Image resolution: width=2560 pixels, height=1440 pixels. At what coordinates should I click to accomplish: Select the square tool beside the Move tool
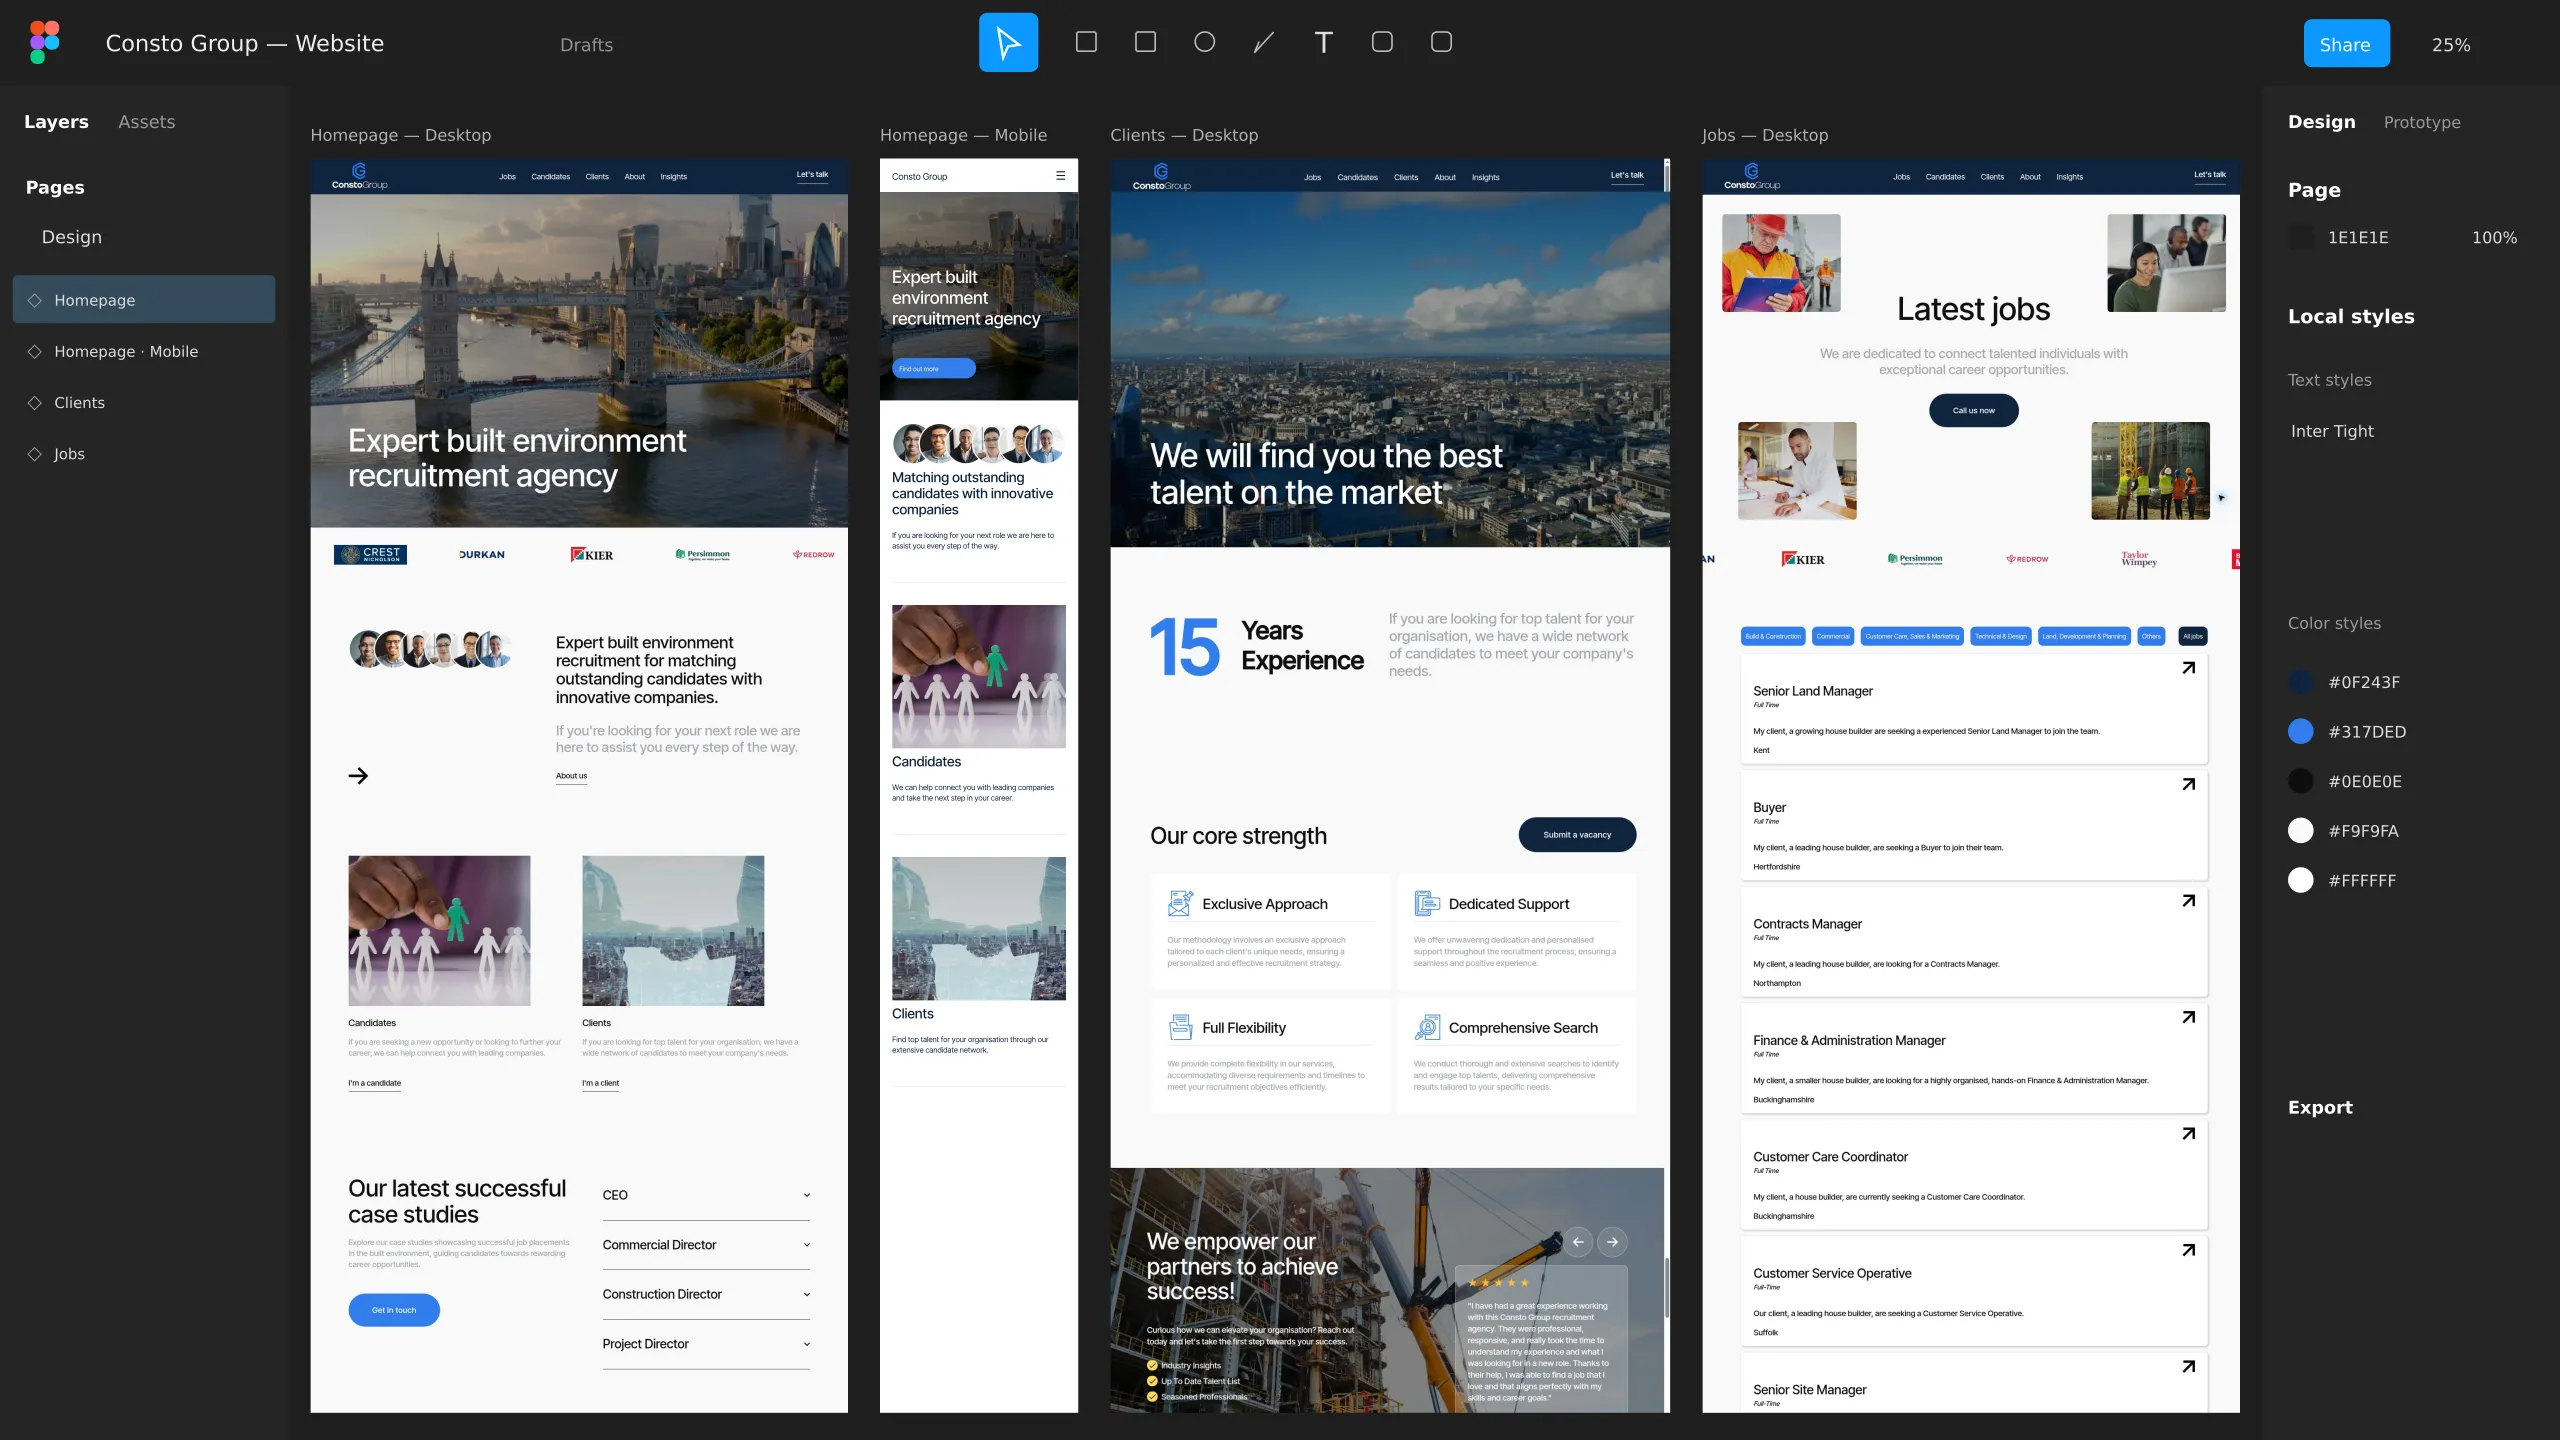click(x=1086, y=42)
